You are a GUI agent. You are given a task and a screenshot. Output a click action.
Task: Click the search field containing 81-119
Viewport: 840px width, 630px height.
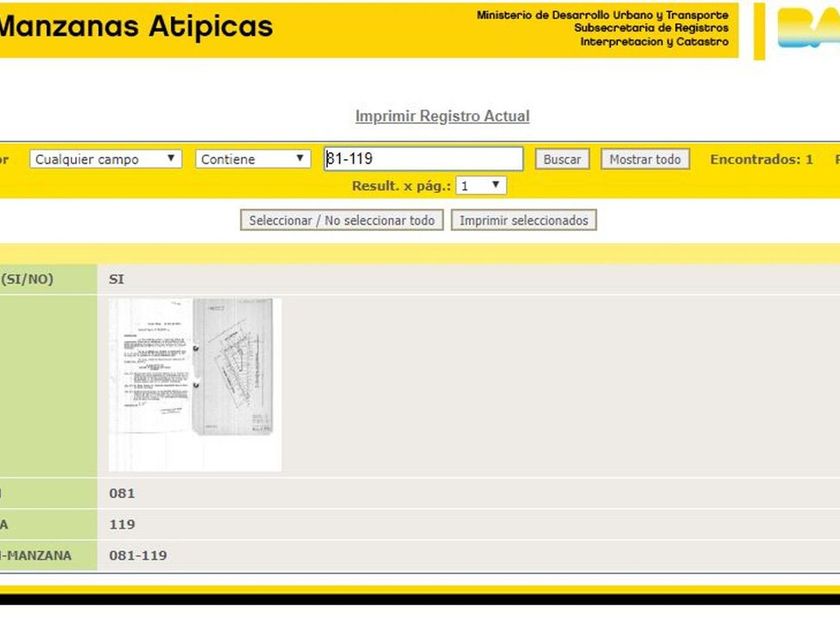tap(423, 159)
